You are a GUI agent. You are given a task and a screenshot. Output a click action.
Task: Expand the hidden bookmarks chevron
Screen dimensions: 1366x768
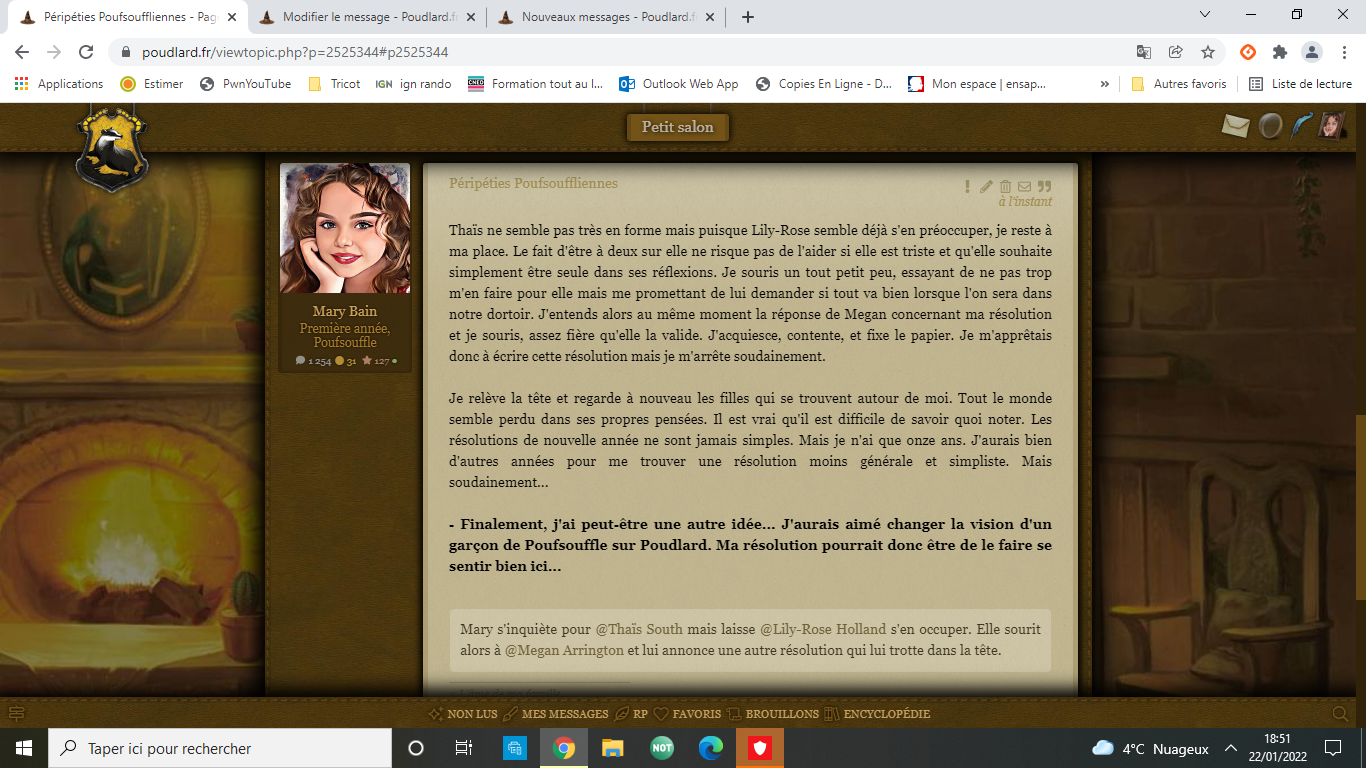coord(1104,84)
